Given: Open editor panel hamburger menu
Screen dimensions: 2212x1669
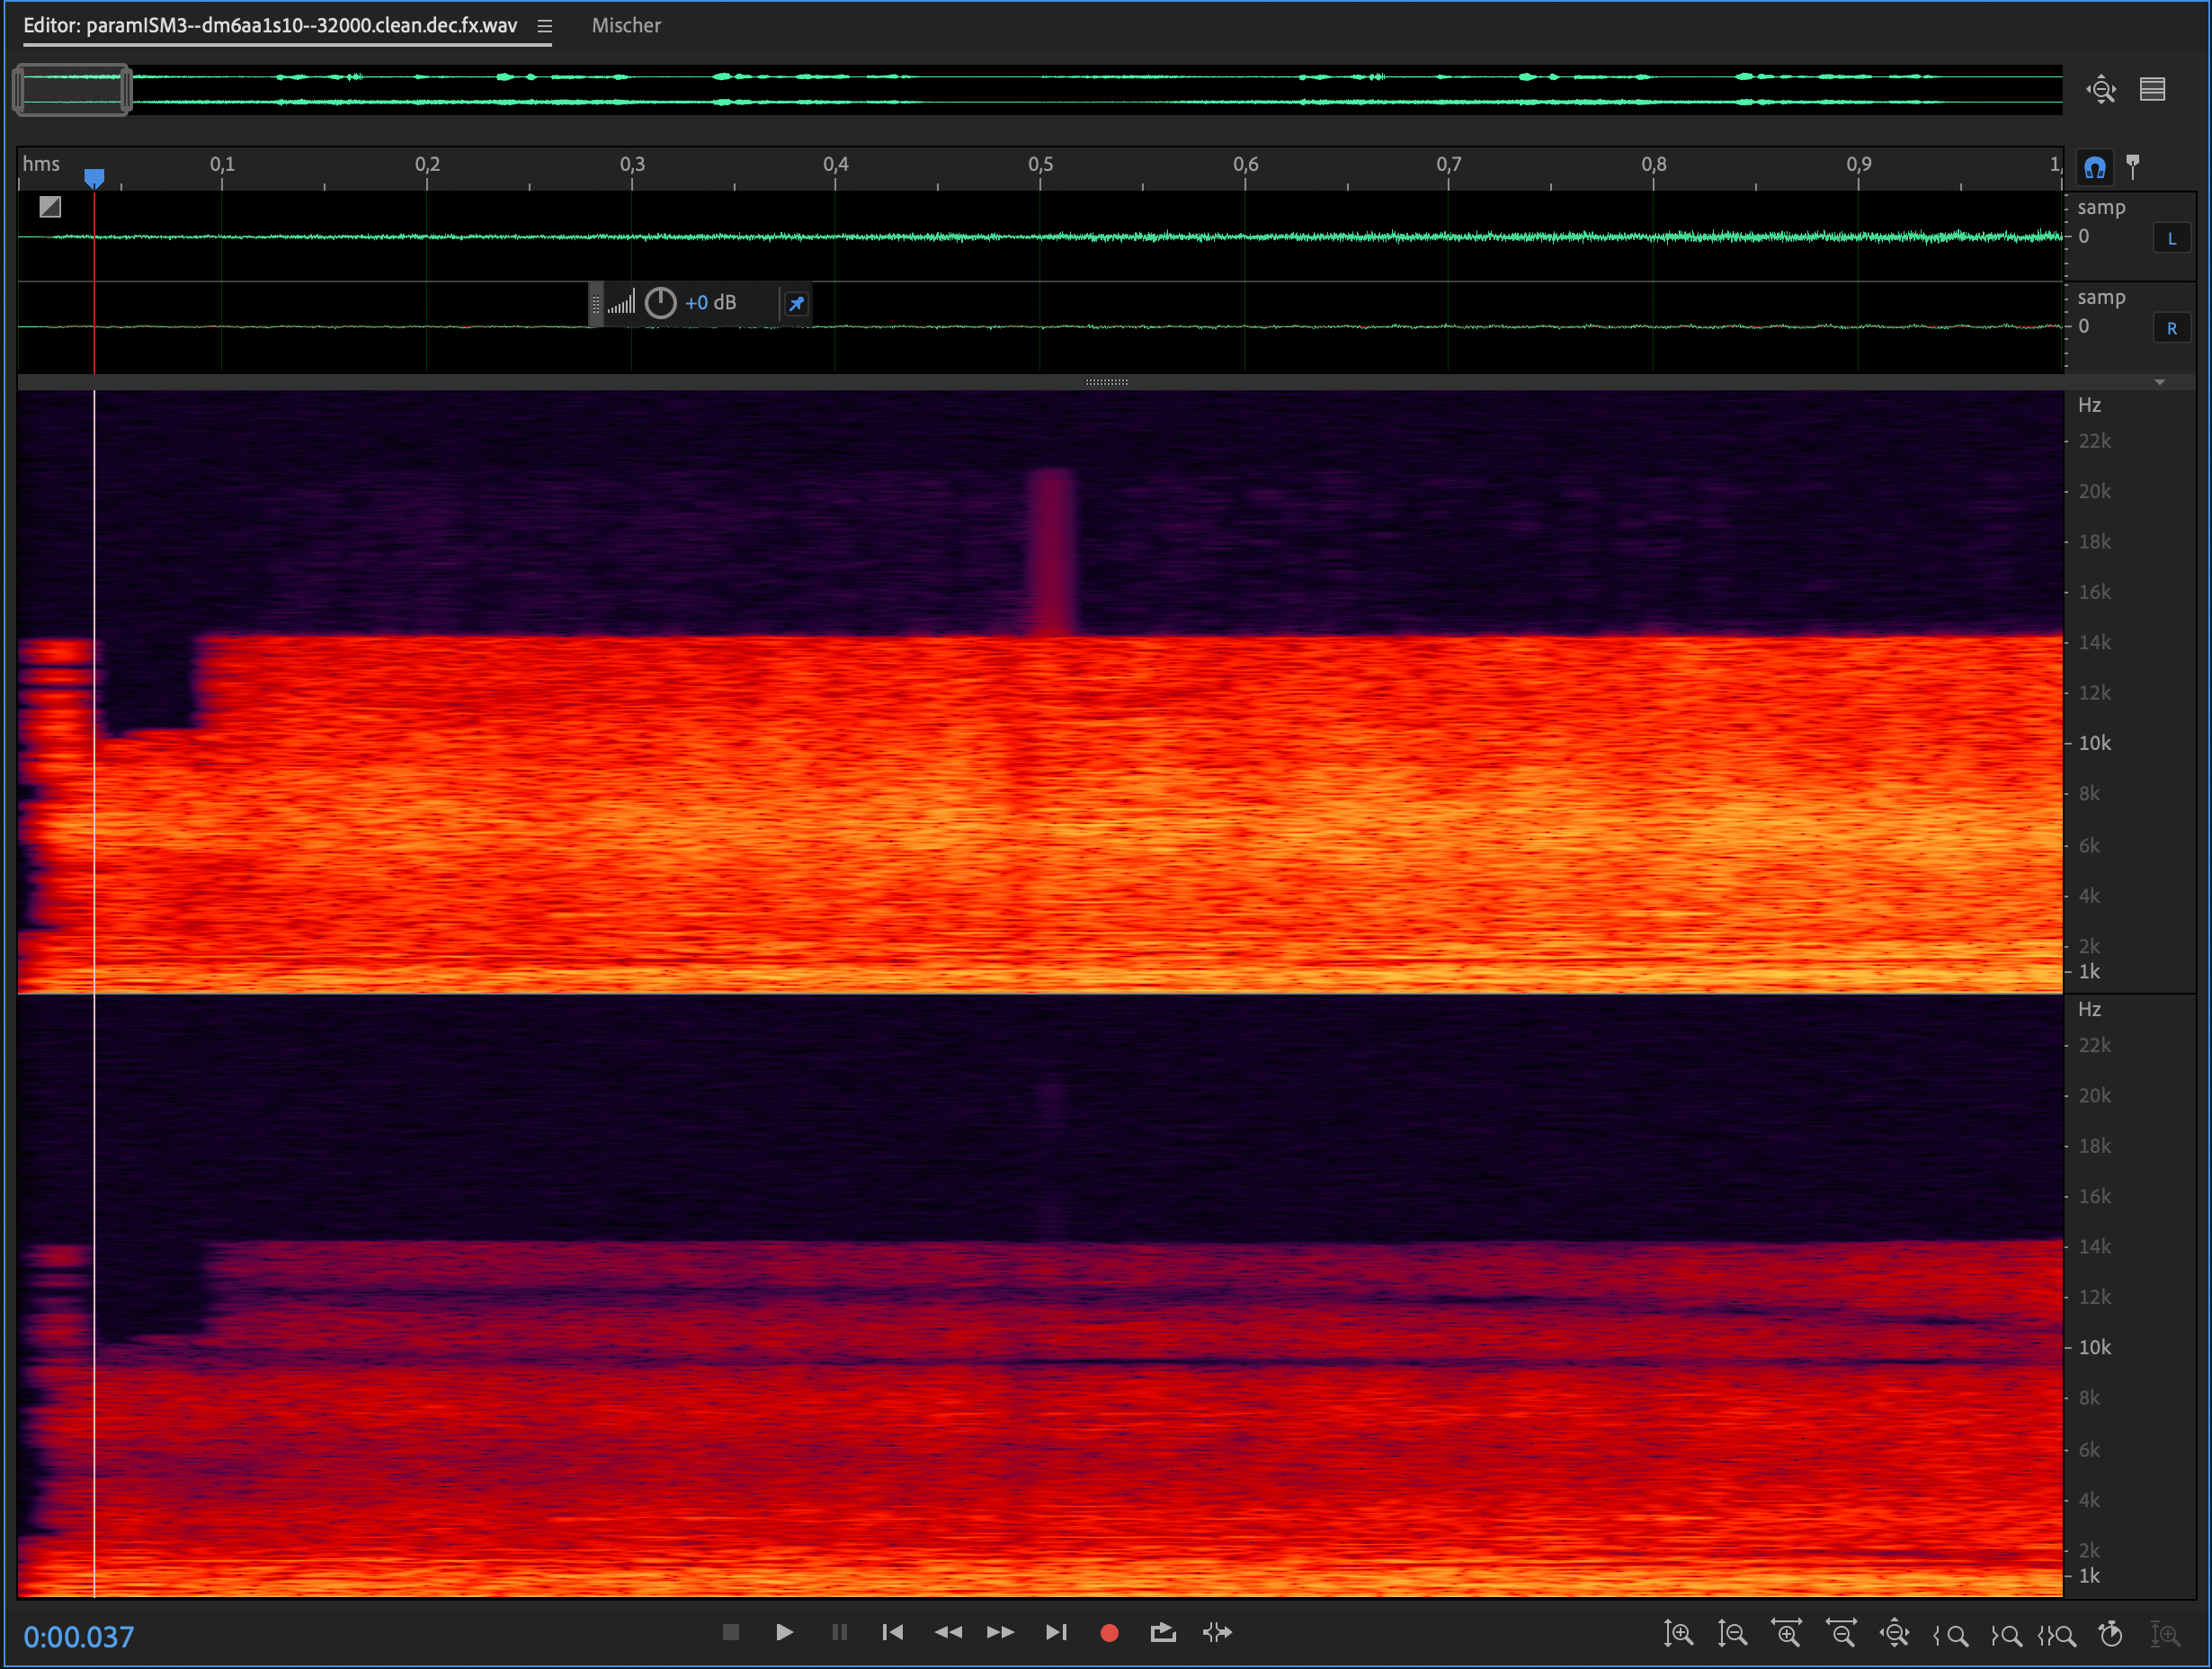Looking at the screenshot, I should pyautogui.click(x=545, y=26).
